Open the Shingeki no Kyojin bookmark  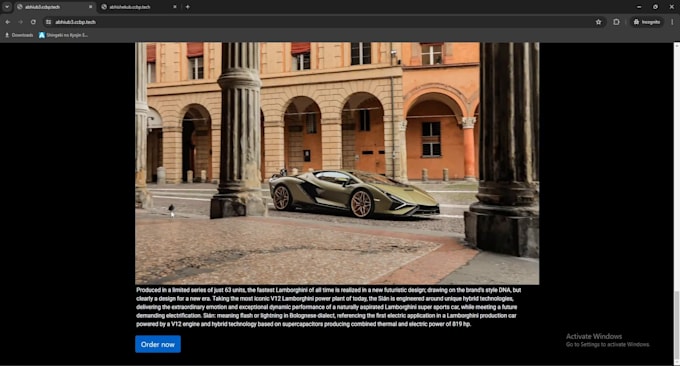tap(63, 35)
